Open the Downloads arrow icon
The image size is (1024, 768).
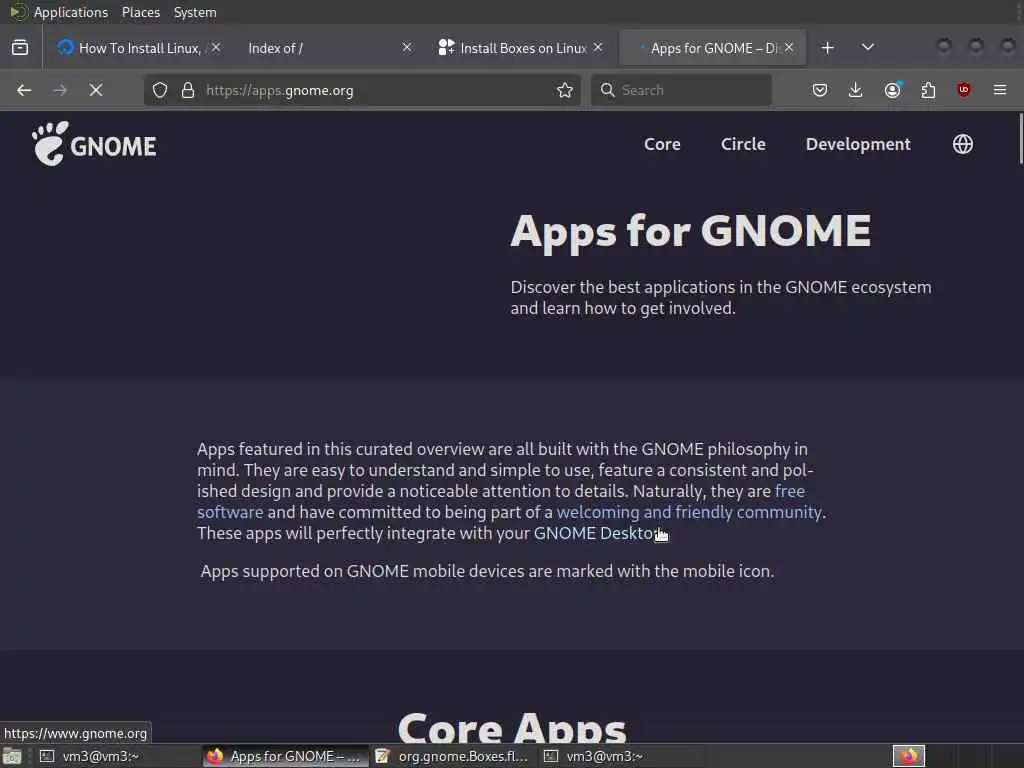pyautogui.click(x=856, y=90)
